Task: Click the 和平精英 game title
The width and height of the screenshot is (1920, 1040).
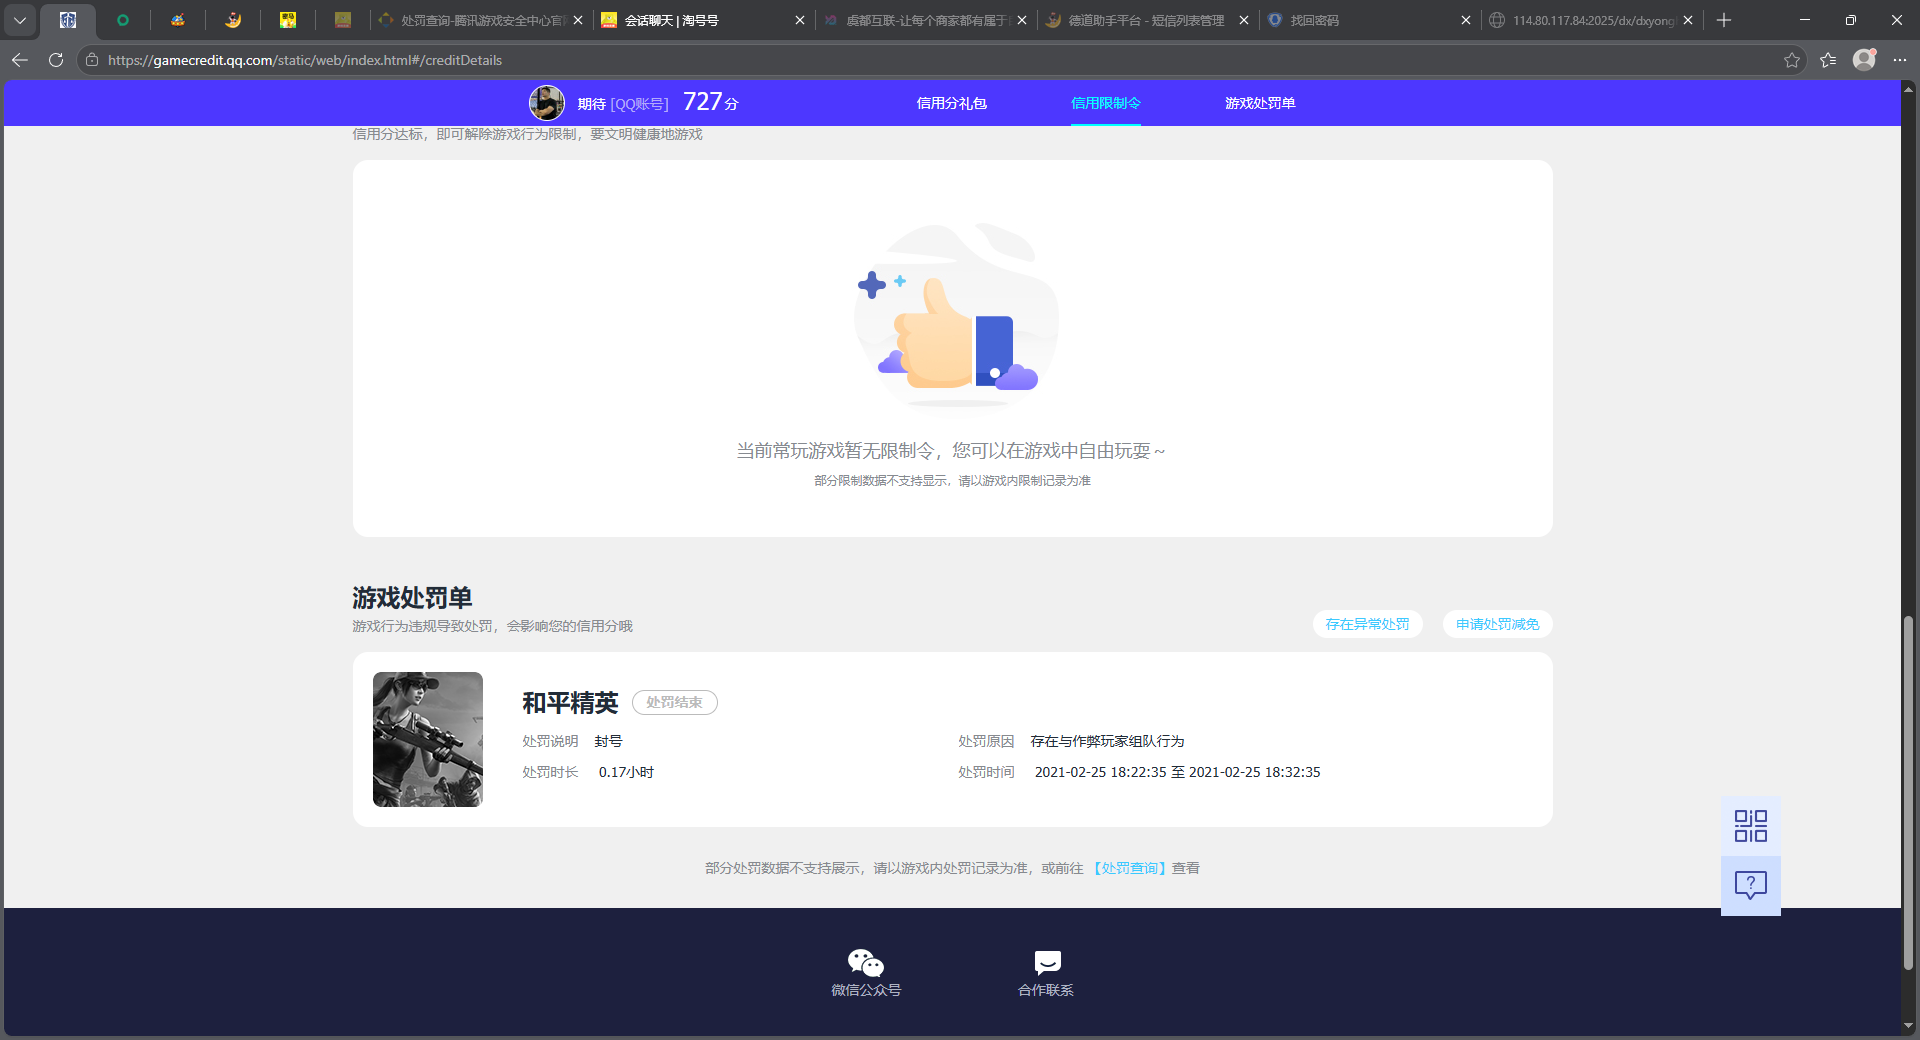Action: (570, 703)
